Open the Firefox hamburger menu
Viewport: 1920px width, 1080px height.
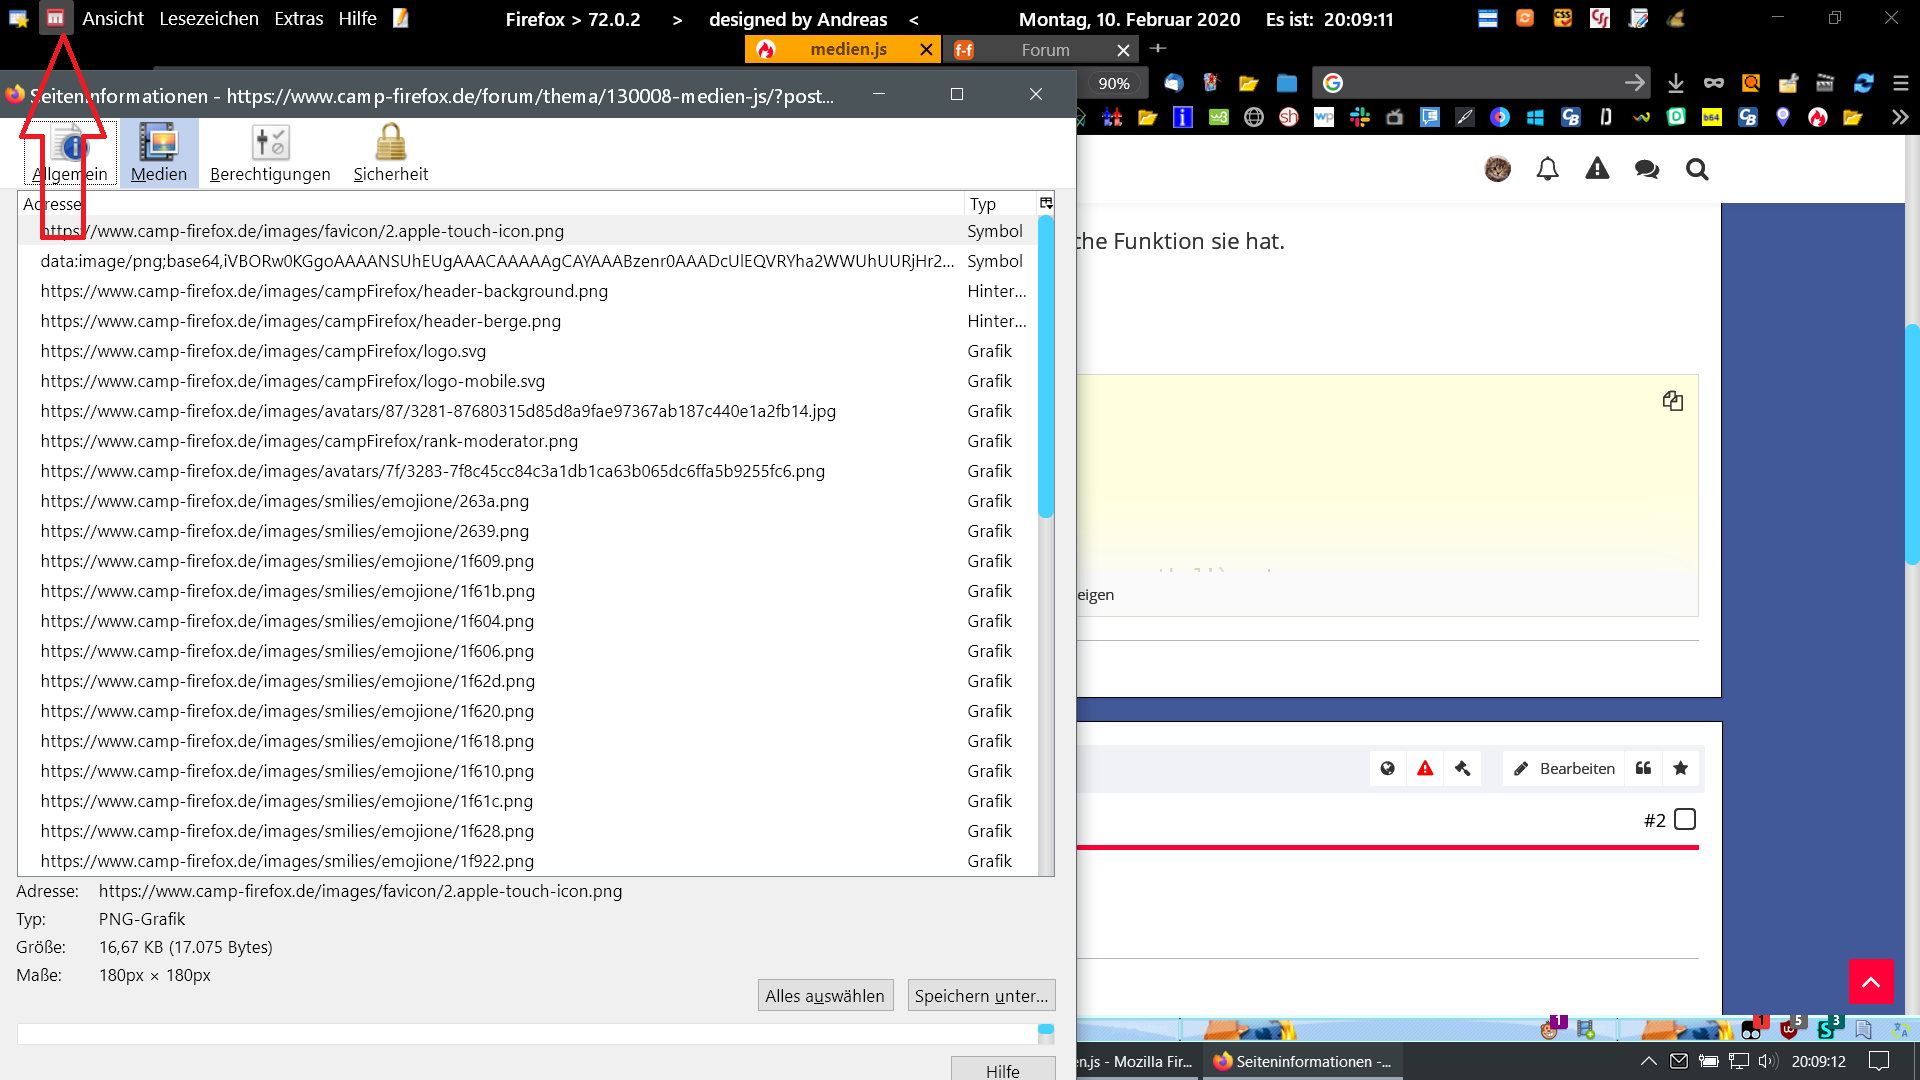coord(1901,83)
